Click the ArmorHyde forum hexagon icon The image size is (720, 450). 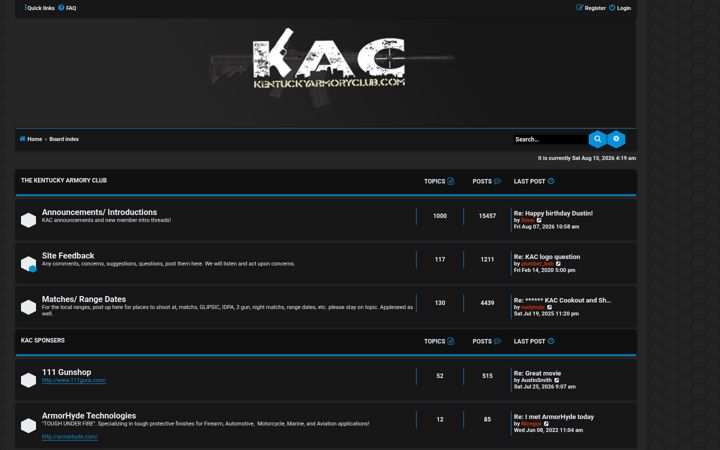click(28, 426)
